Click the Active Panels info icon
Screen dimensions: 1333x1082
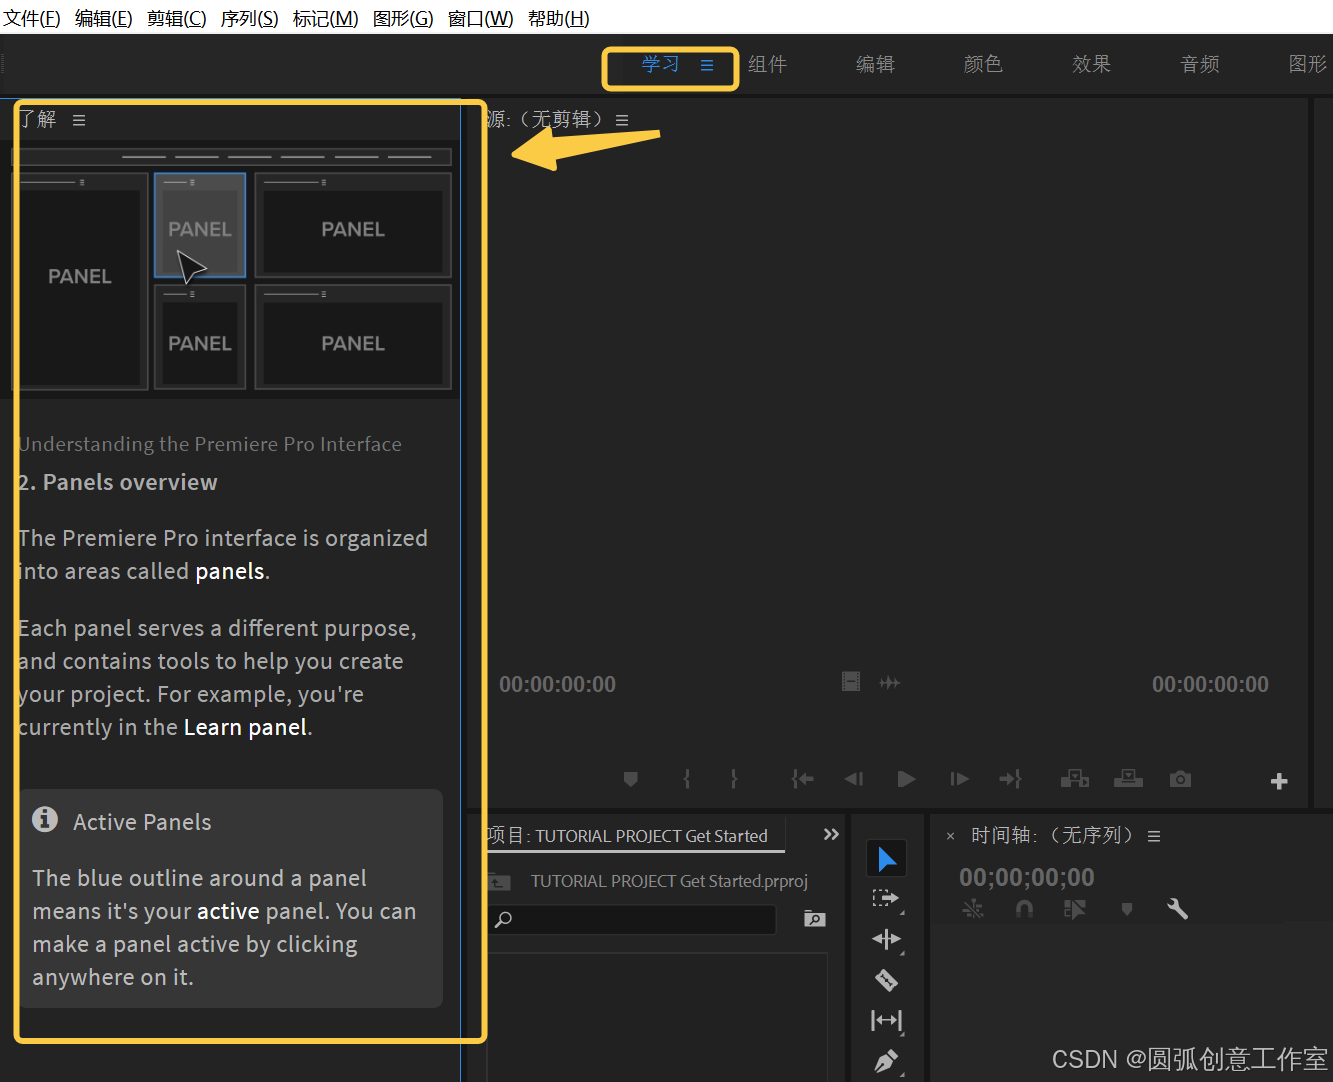[45, 819]
